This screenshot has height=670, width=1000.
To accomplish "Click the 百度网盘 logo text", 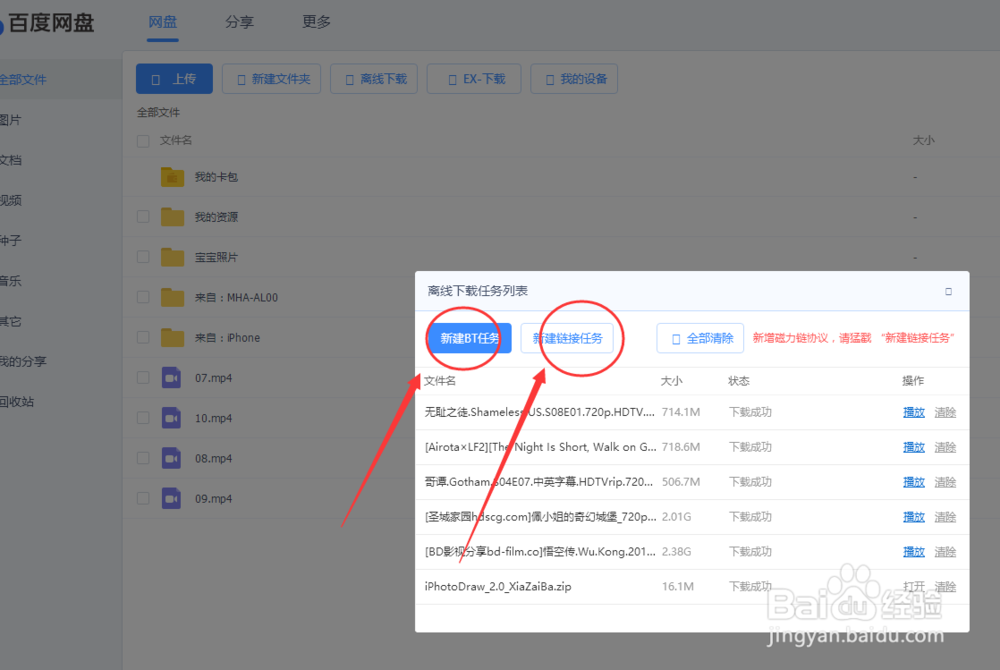I will [51, 23].
